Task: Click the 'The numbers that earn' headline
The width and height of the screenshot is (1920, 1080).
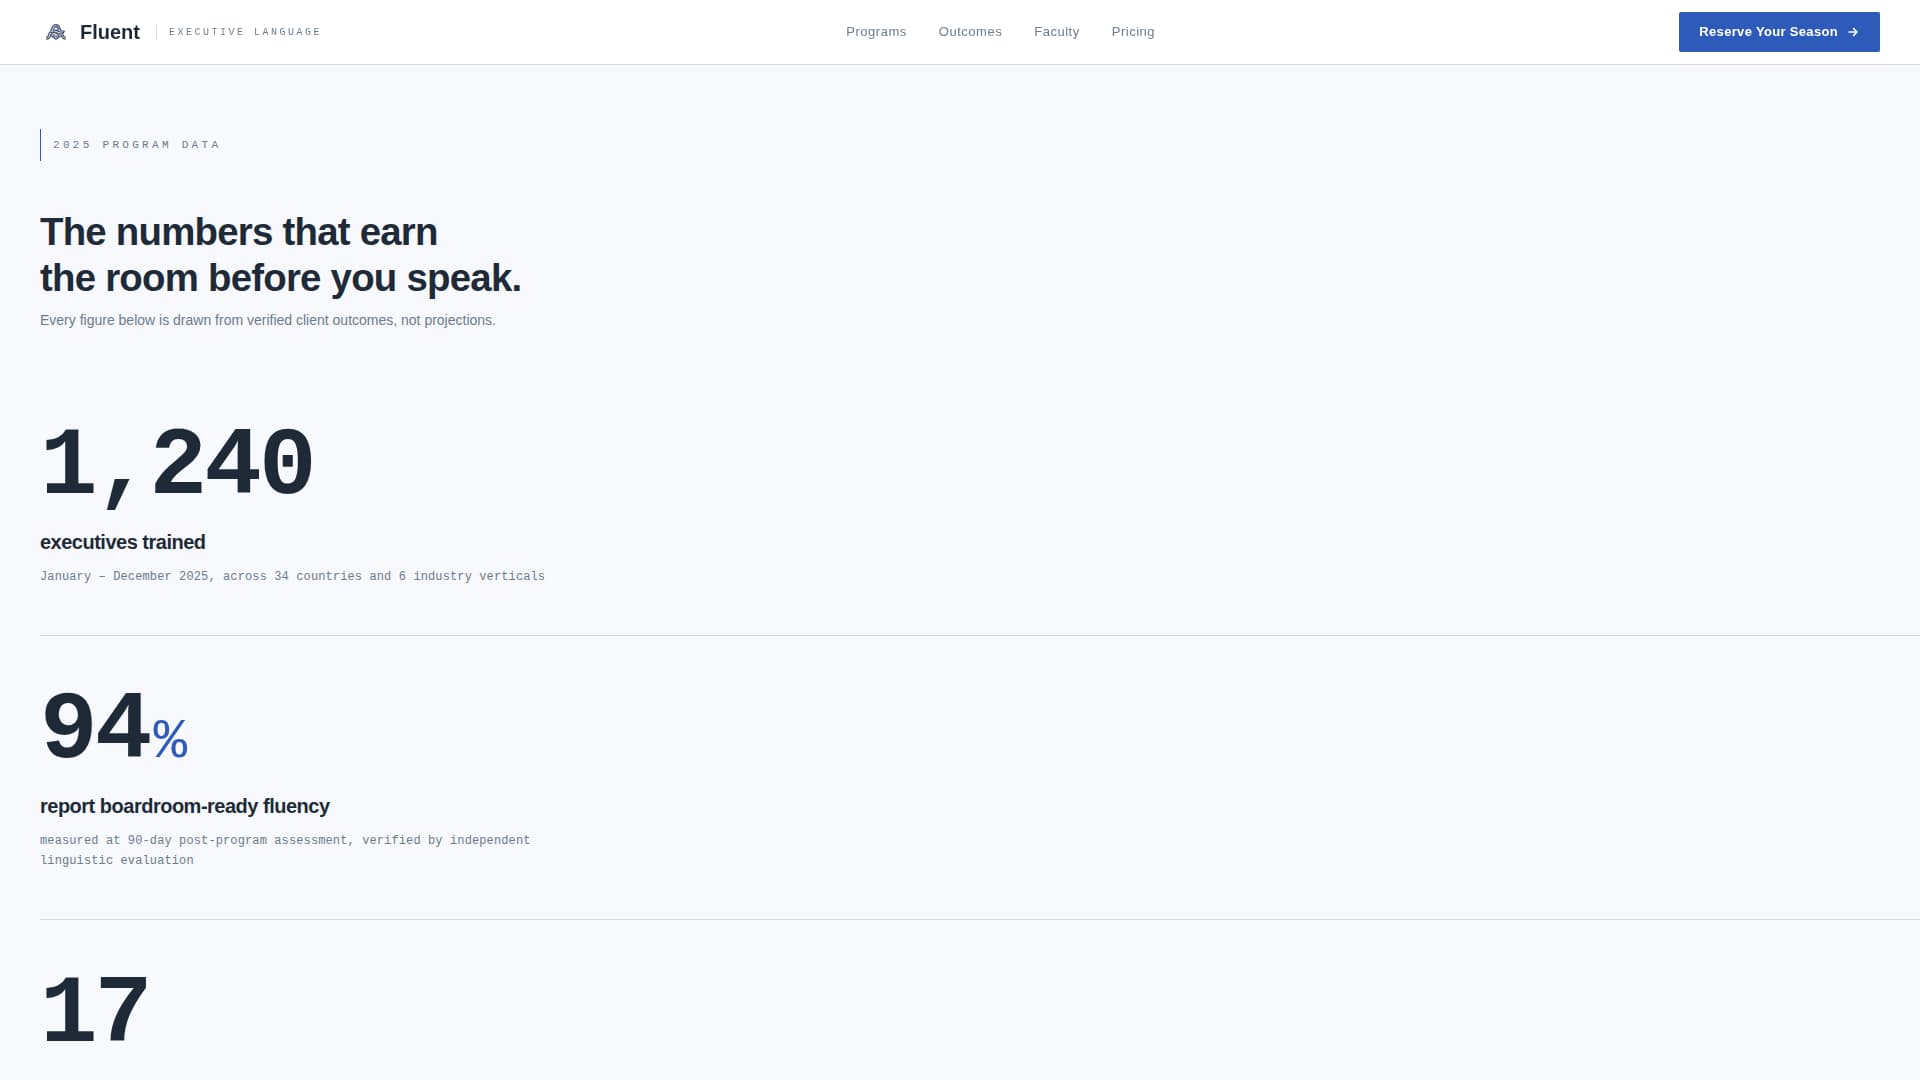Action: pos(281,255)
